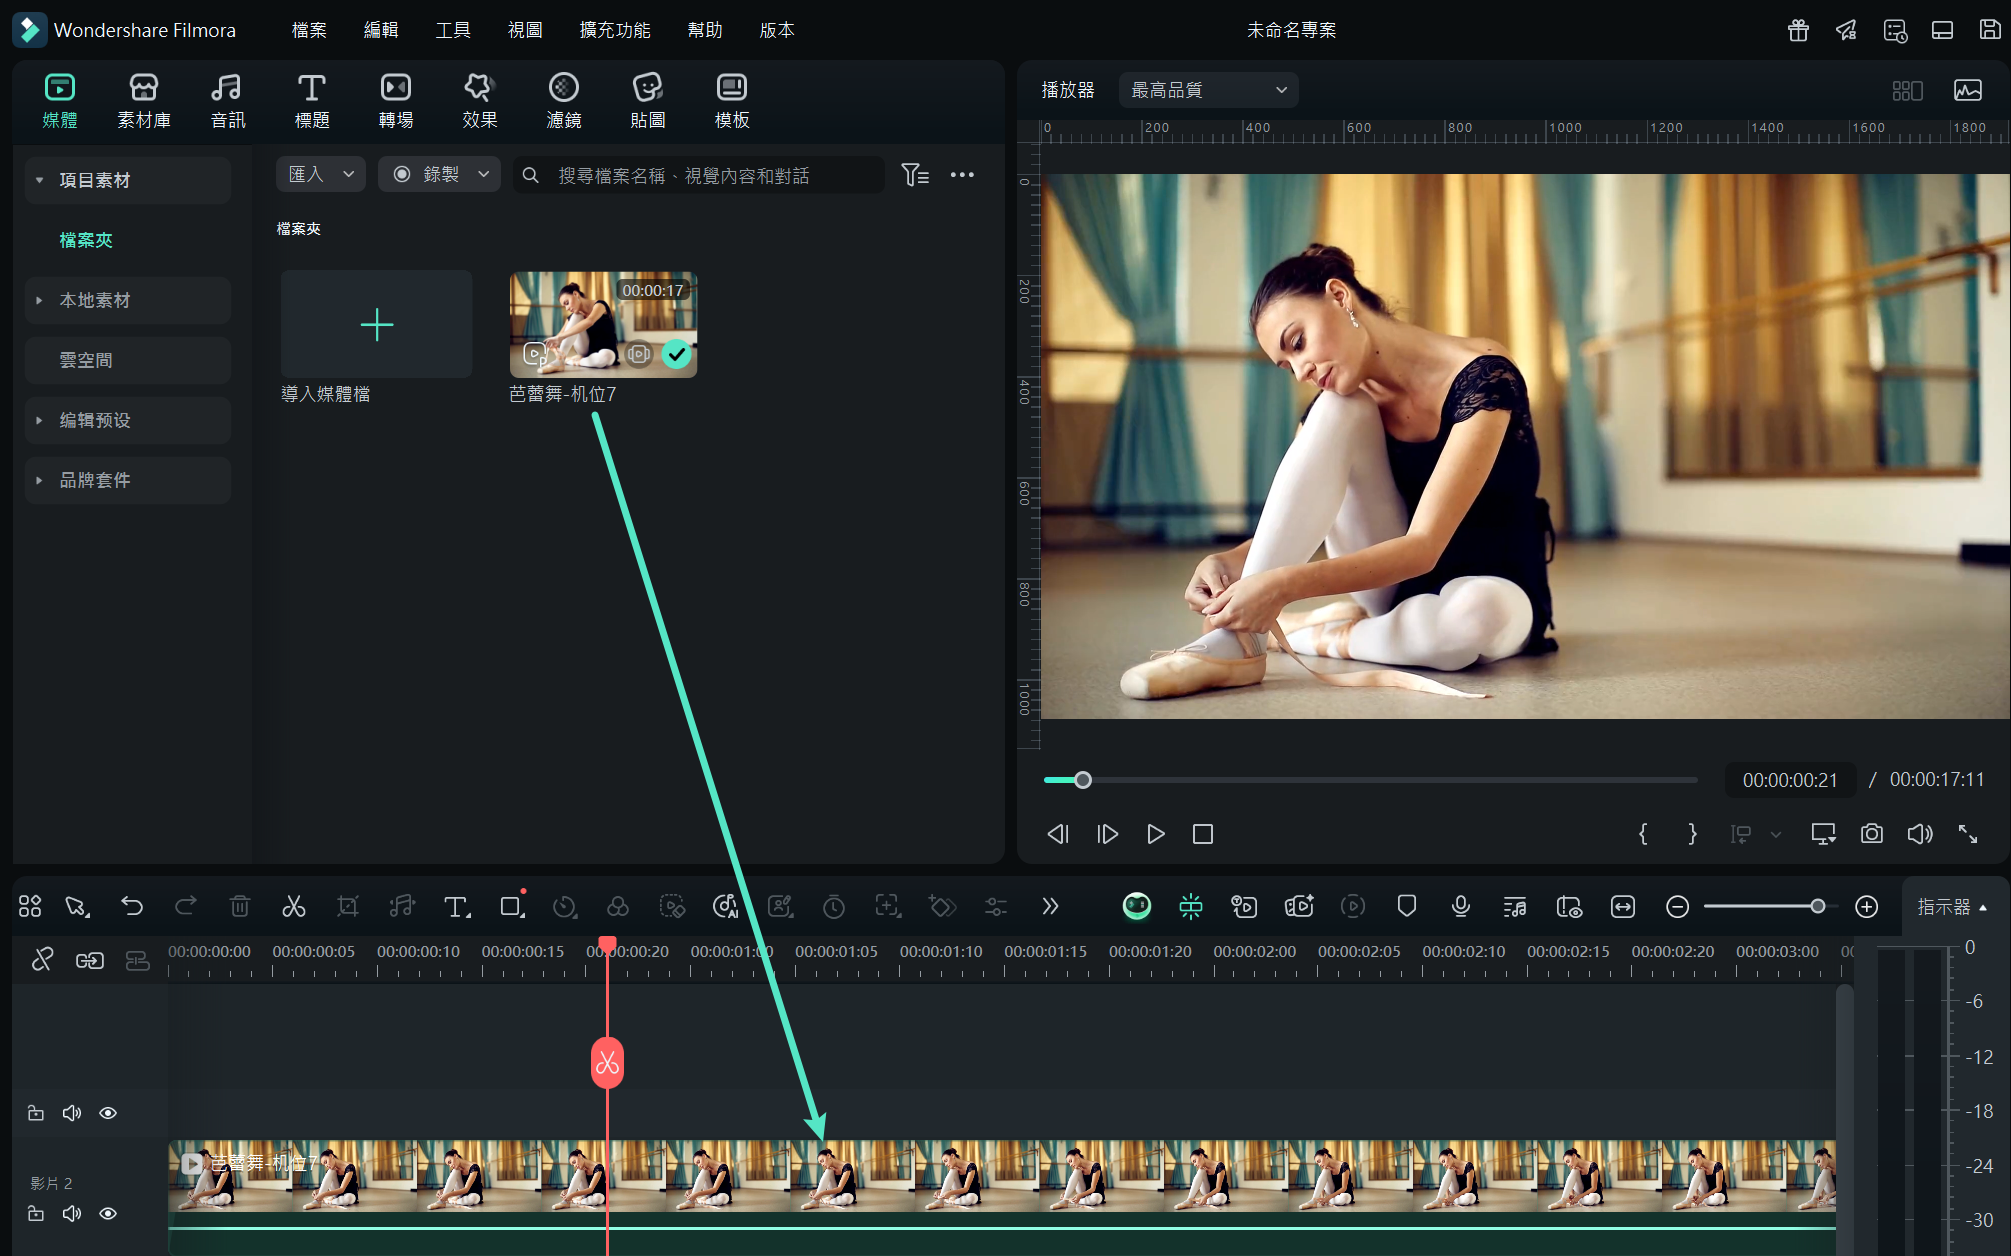The image size is (2011, 1256).
Task: Take a snapshot with the camera icon
Action: (x=1871, y=834)
